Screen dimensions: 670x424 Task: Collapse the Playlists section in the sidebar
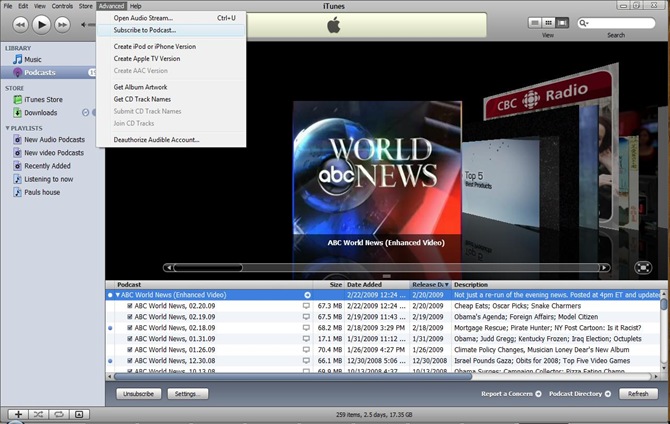[x=8, y=128]
